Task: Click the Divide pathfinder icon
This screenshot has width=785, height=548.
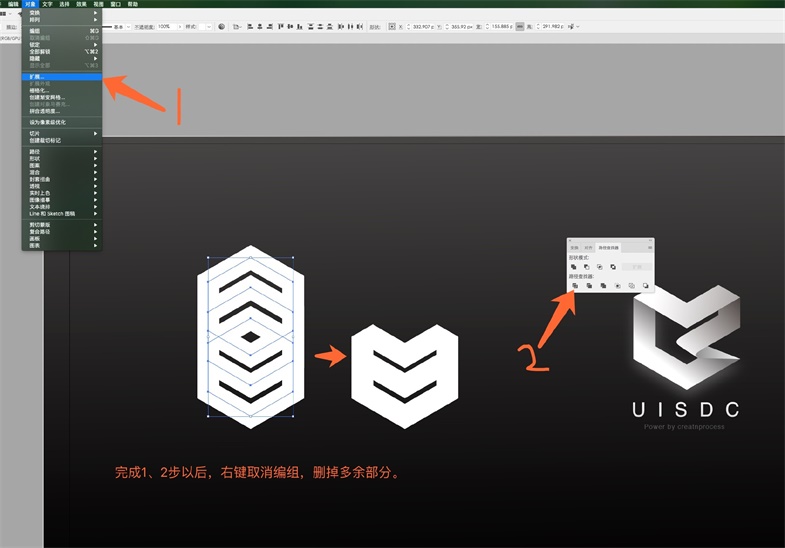Action: click(x=574, y=286)
